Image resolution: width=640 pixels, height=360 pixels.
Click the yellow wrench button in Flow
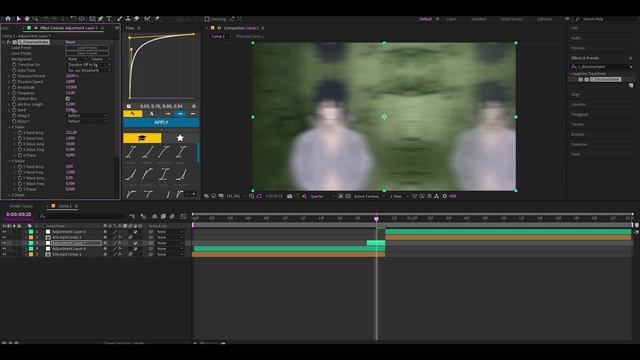(133, 113)
